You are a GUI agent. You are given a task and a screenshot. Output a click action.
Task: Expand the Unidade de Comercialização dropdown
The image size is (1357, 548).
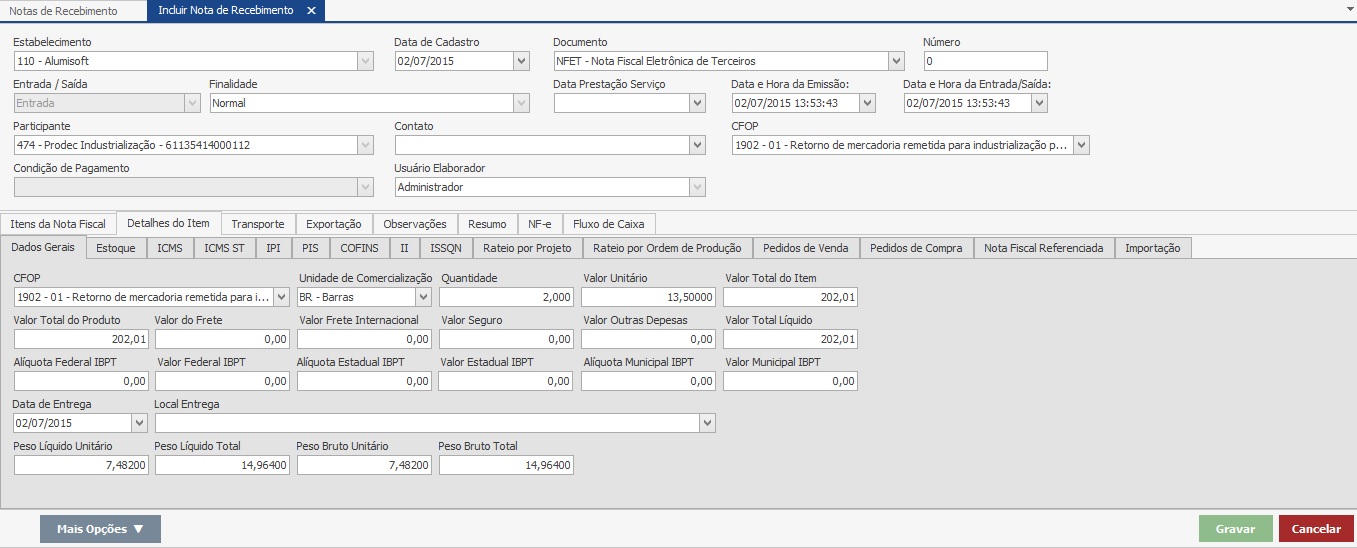[423, 297]
